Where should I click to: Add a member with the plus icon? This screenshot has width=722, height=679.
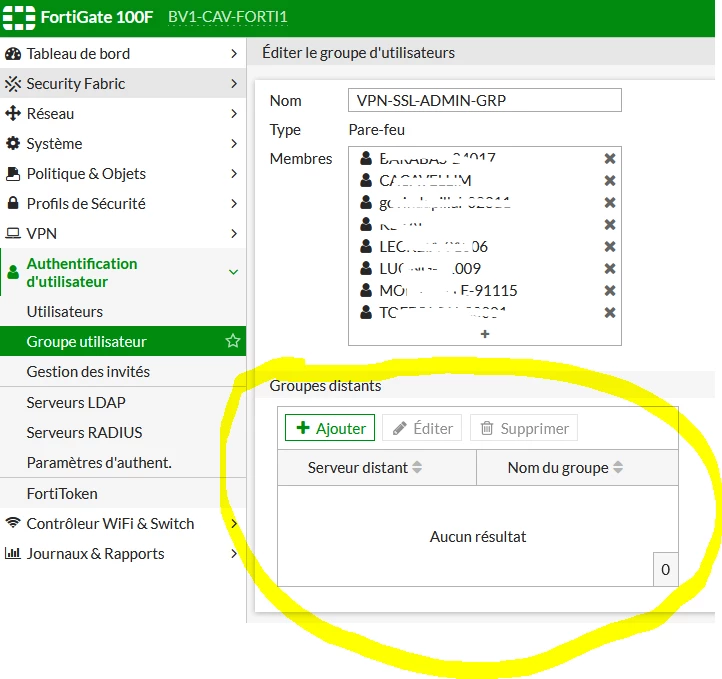pos(485,334)
